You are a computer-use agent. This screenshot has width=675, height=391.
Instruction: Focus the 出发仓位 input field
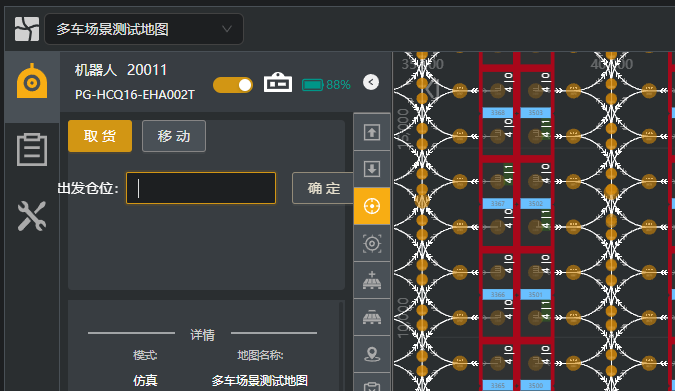[201, 188]
